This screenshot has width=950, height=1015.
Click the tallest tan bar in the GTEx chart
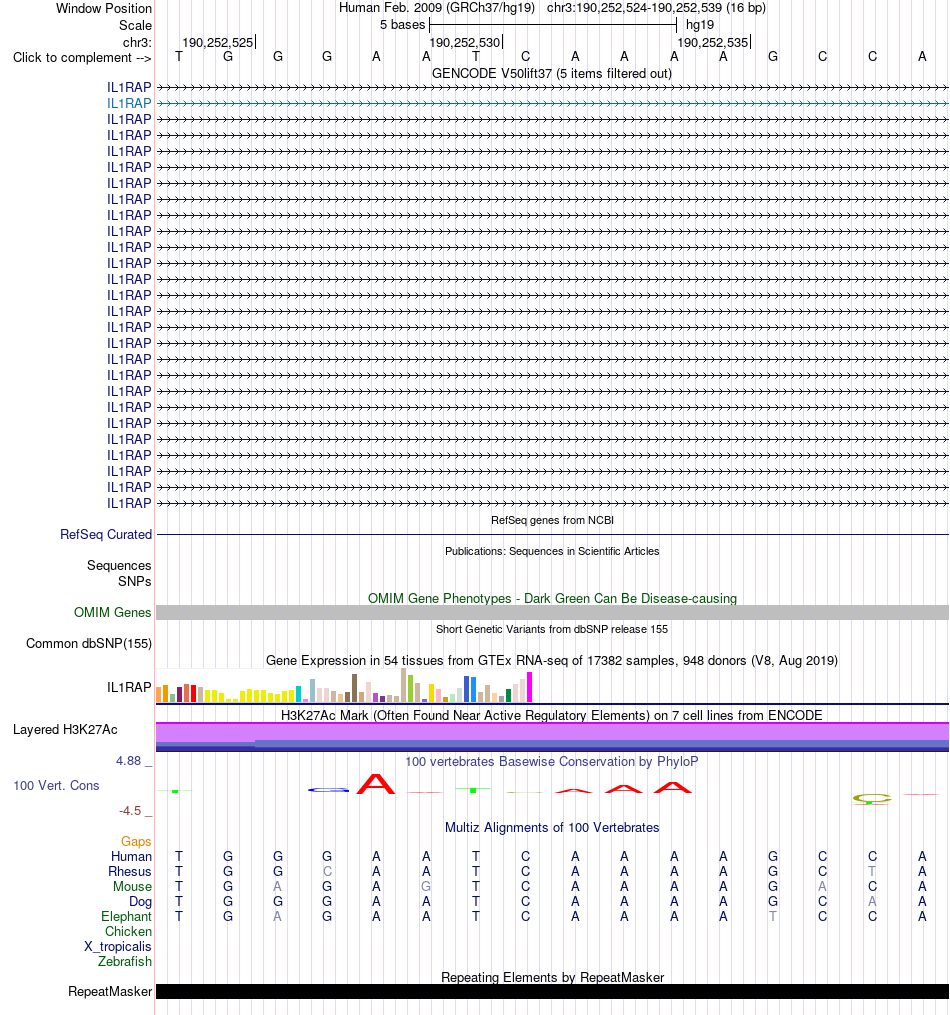404,685
